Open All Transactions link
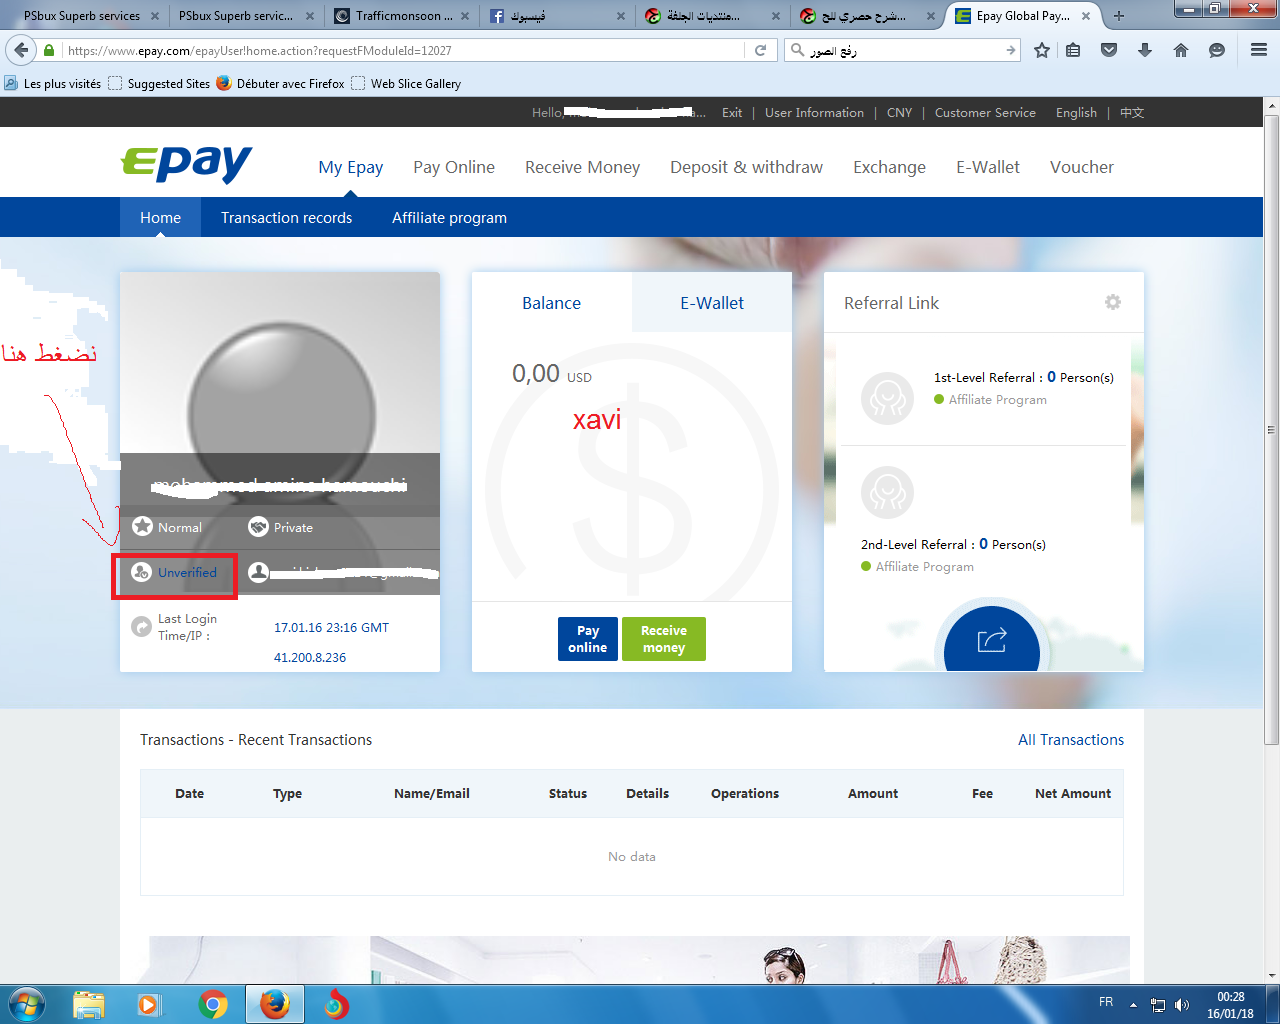1280x1024 pixels. pyautogui.click(x=1071, y=740)
